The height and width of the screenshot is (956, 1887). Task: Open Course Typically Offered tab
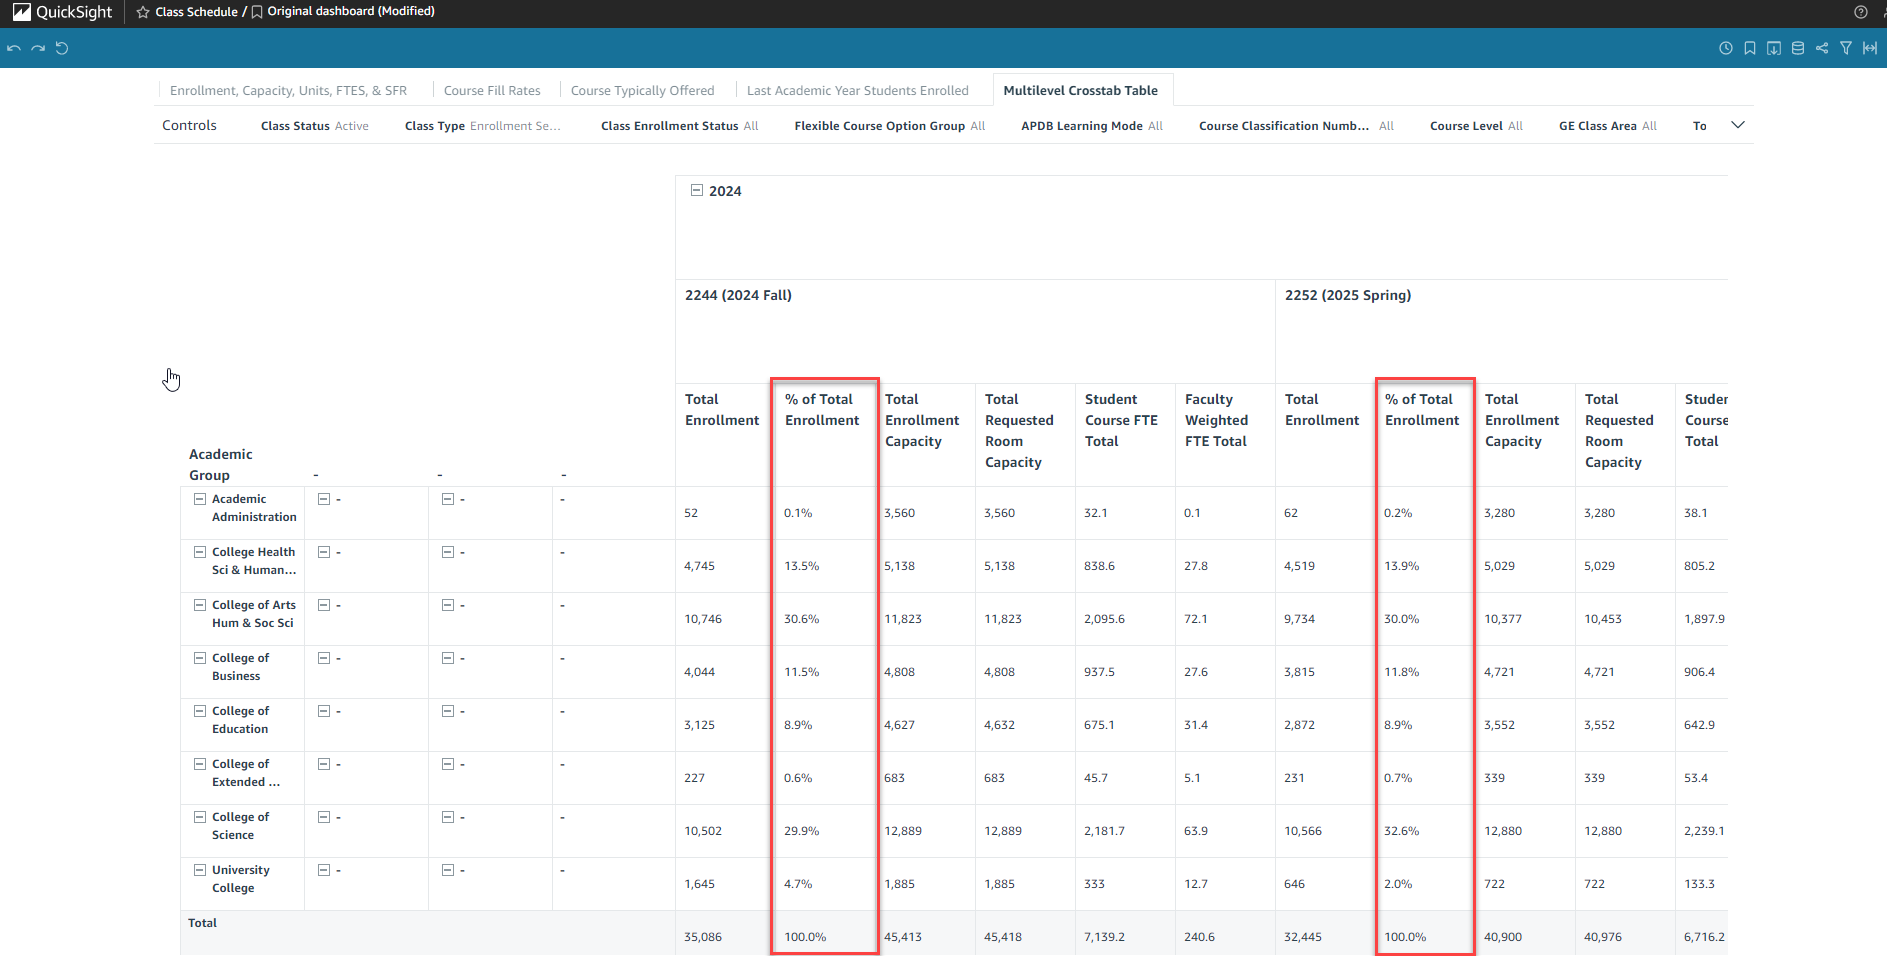coord(642,90)
